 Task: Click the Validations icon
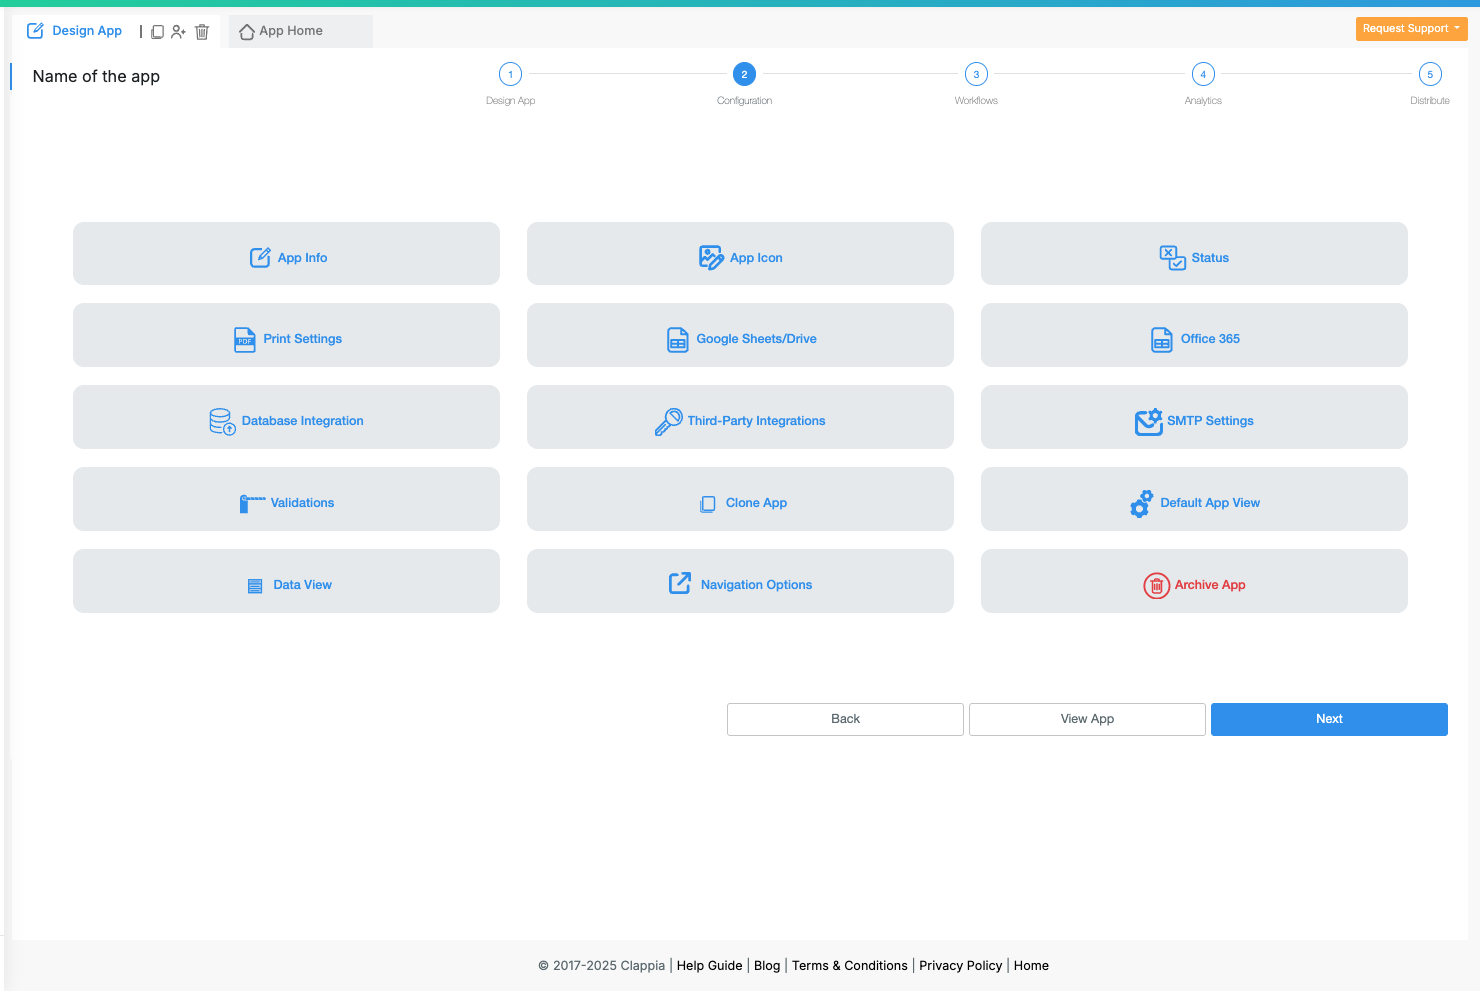[x=252, y=504]
